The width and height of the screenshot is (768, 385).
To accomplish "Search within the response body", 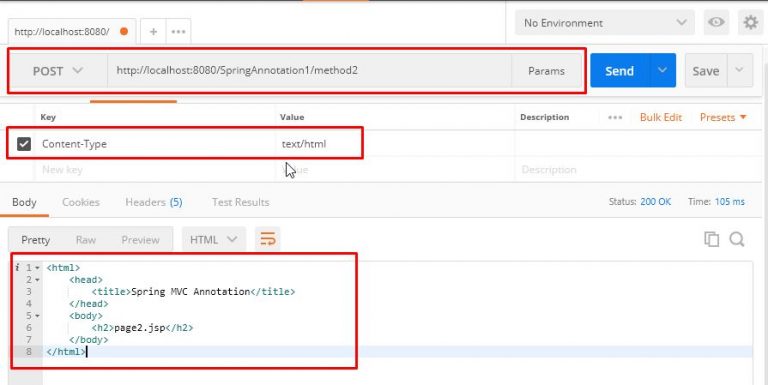I will 737,239.
